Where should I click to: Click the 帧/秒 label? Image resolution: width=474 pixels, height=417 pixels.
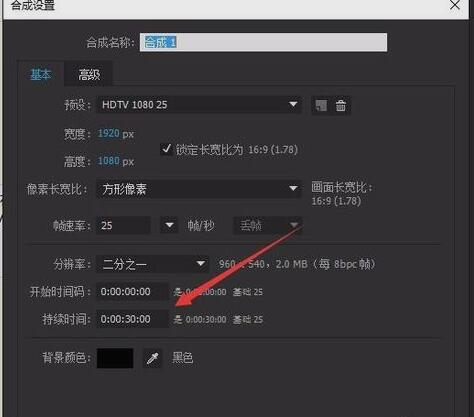[201, 226]
